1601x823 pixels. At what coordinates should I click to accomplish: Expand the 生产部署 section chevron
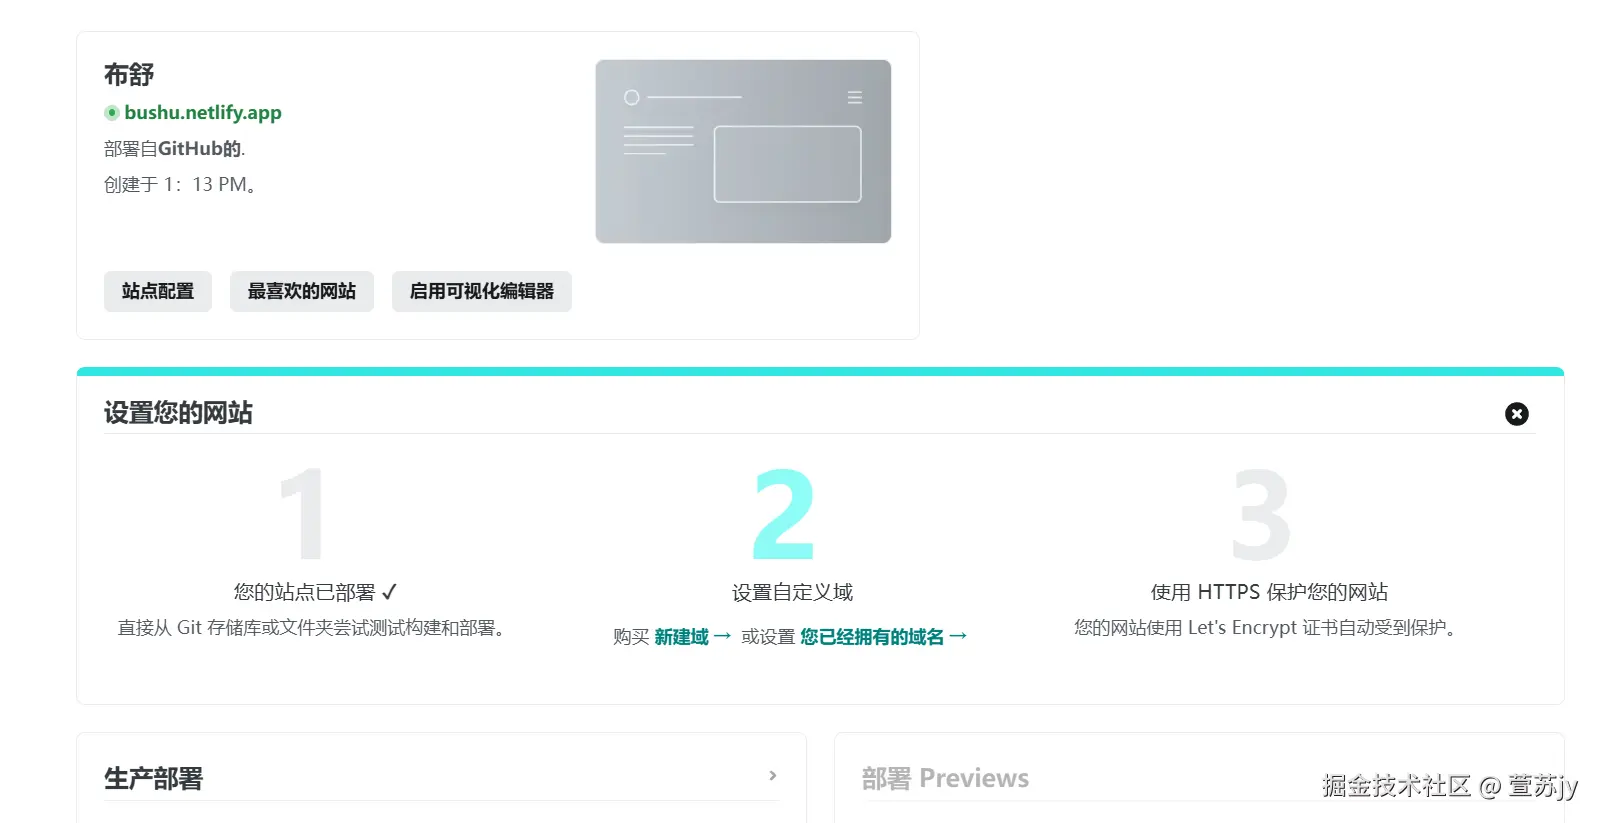tap(773, 776)
